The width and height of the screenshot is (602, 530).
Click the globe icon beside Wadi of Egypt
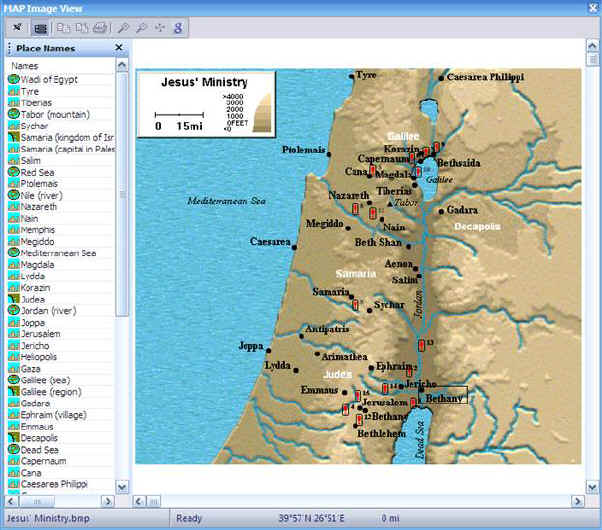point(14,79)
